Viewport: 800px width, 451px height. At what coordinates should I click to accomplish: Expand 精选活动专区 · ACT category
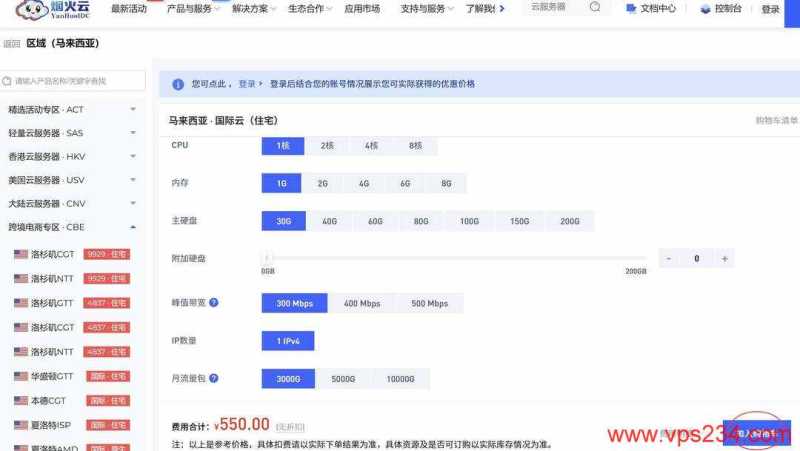71,109
